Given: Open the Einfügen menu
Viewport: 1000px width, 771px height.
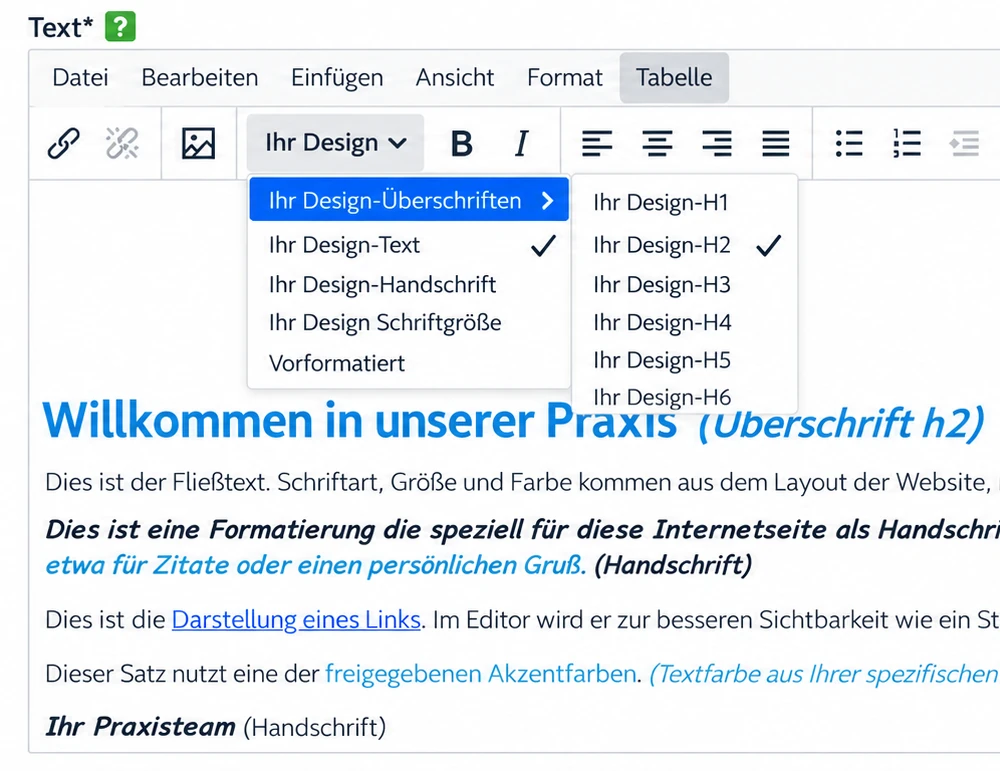Looking at the screenshot, I should tap(337, 77).
